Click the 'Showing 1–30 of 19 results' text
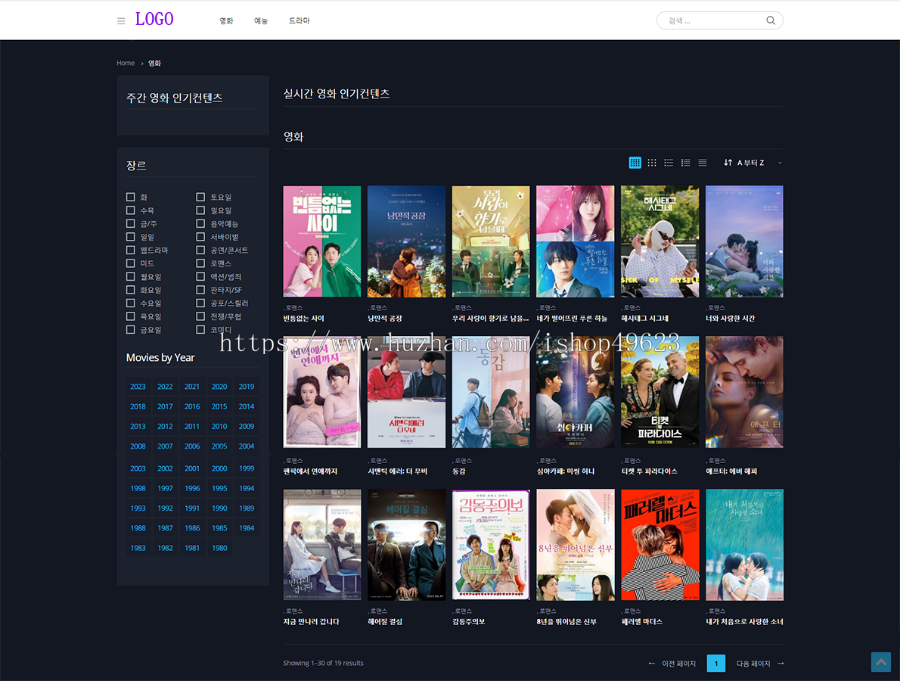 pyautogui.click(x=323, y=663)
